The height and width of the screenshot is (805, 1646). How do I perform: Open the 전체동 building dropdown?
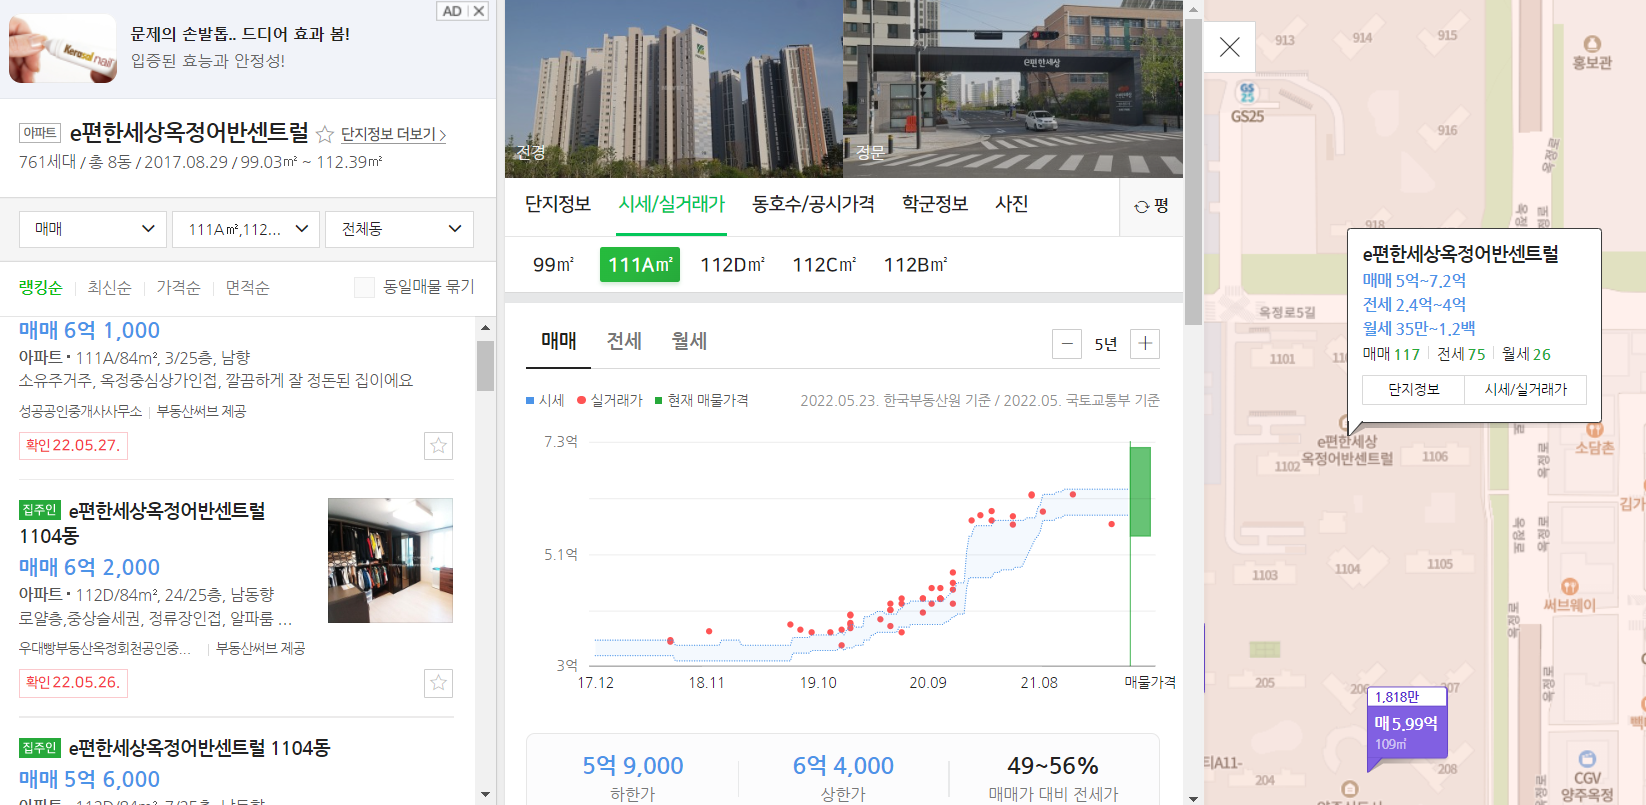click(399, 229)
